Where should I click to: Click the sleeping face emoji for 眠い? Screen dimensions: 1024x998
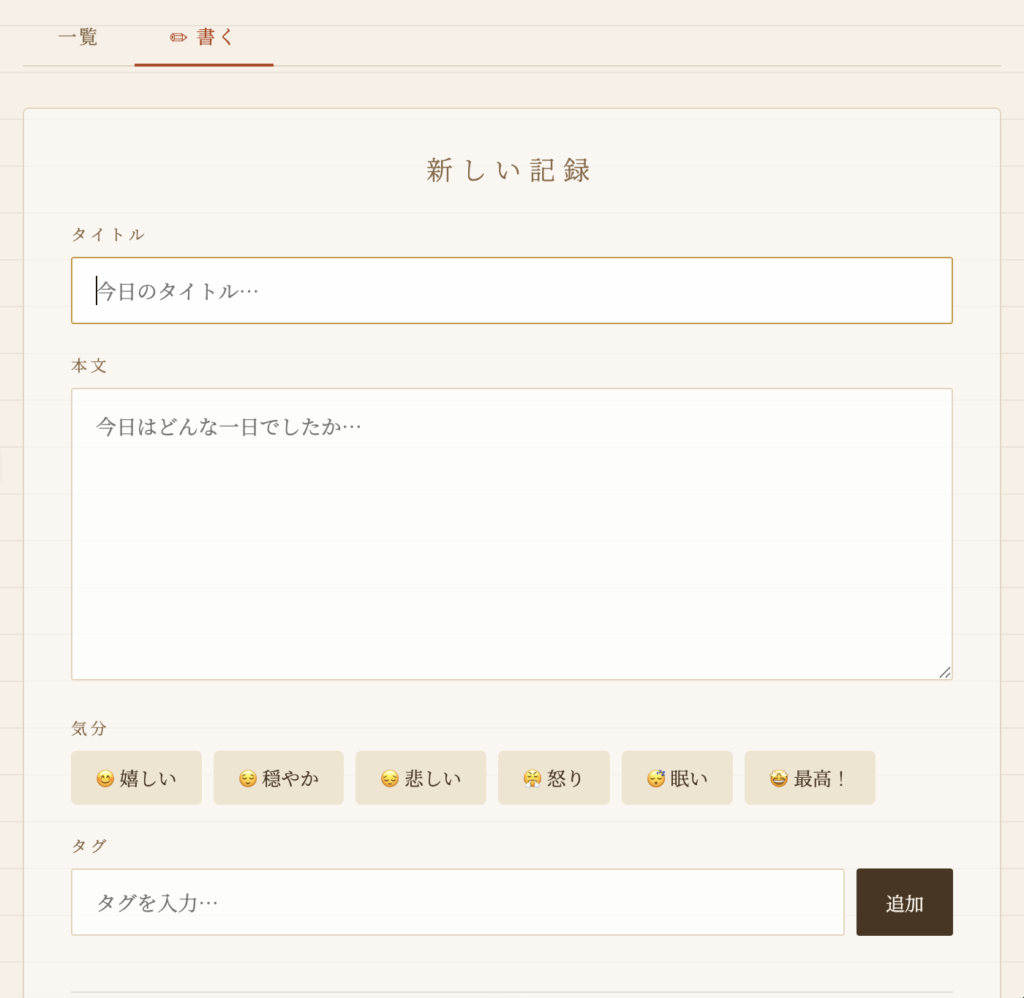[x=655, y=779]
